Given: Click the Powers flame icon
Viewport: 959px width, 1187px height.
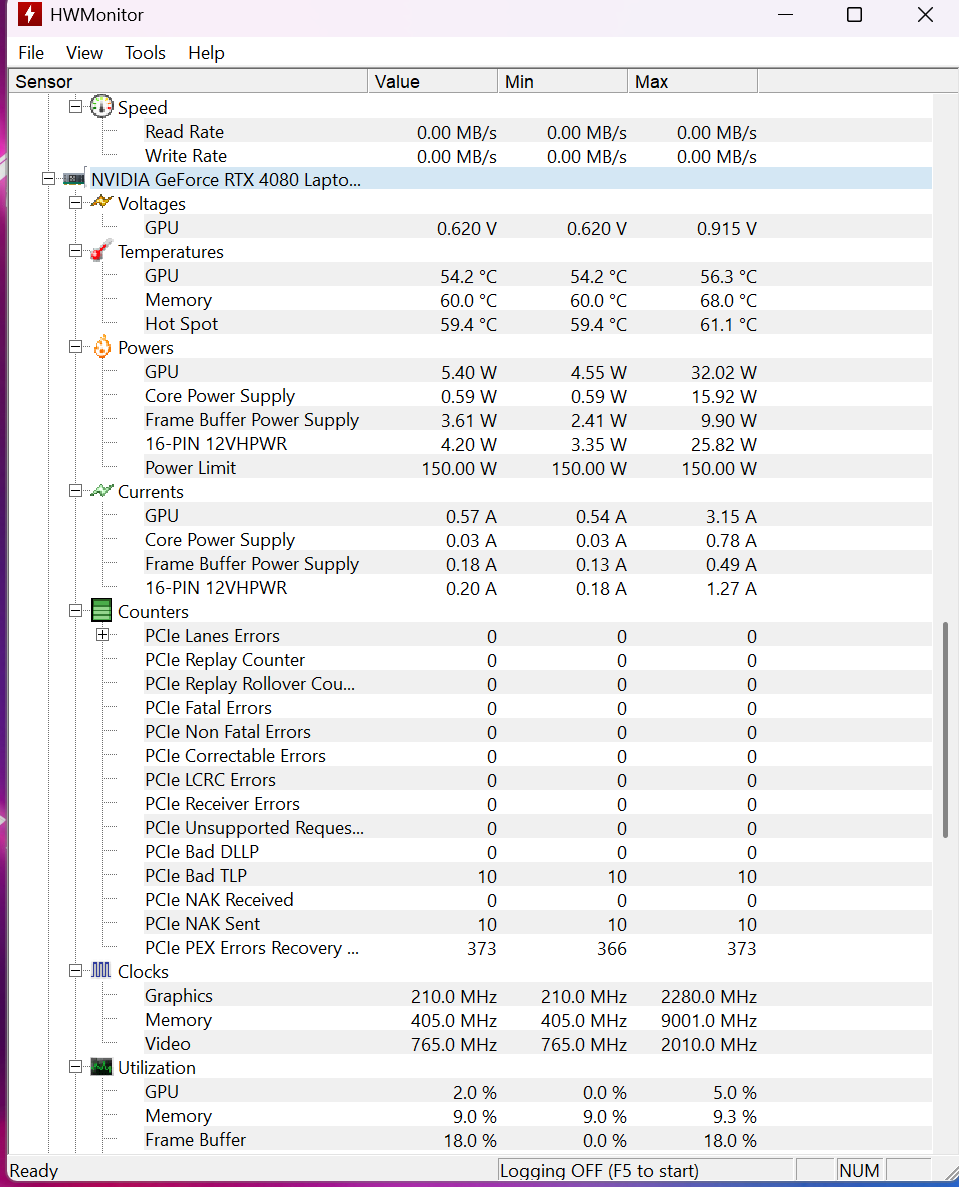Looking at the screenshot, I should click(x=102, y=348).
